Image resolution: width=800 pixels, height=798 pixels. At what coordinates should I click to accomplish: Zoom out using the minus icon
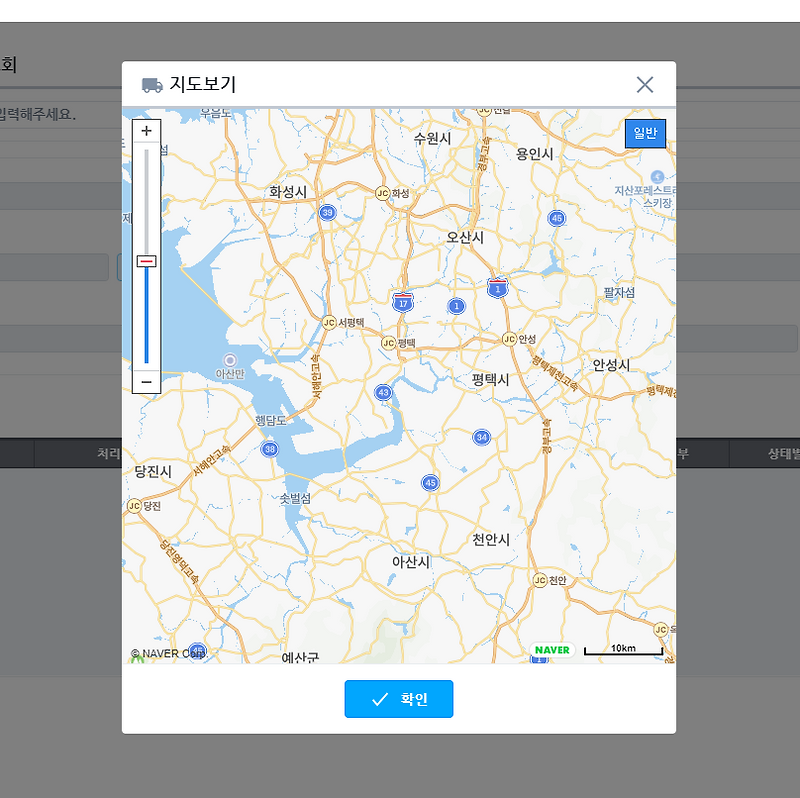[146, 384]
